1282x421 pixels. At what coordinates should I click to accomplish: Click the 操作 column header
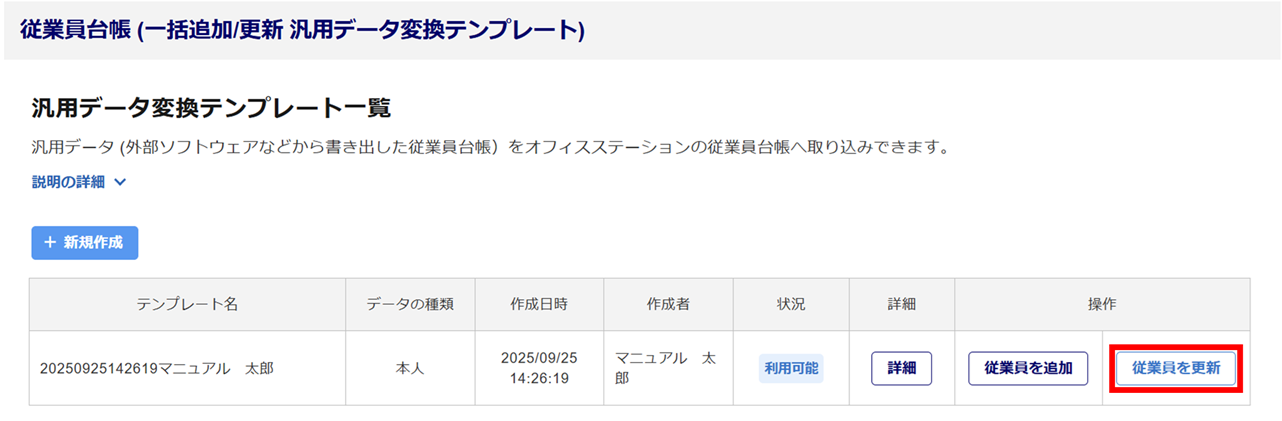pyautogui.click(x=1102, y=304)
